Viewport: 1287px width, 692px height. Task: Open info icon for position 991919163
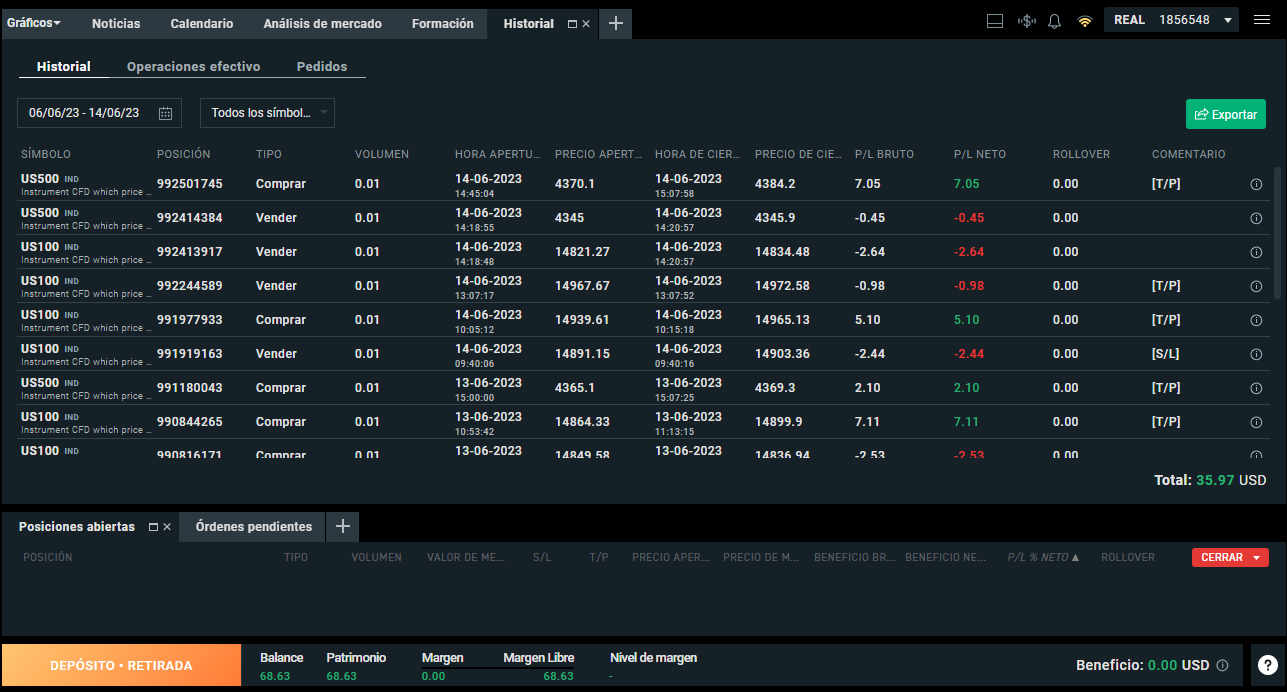pos(1256,354)
